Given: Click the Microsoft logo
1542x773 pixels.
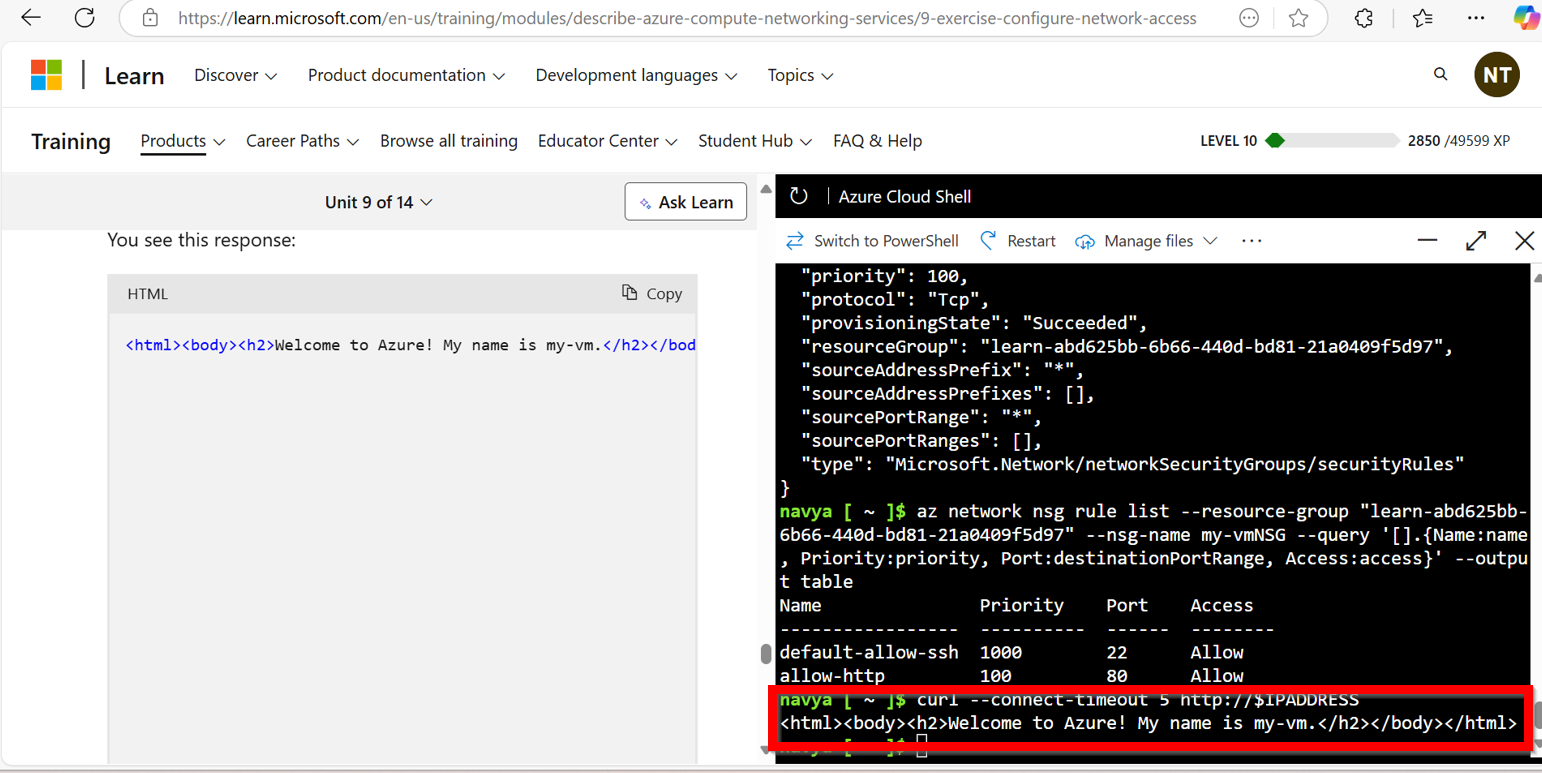Looking at the screenshot, I should (46, 75).
